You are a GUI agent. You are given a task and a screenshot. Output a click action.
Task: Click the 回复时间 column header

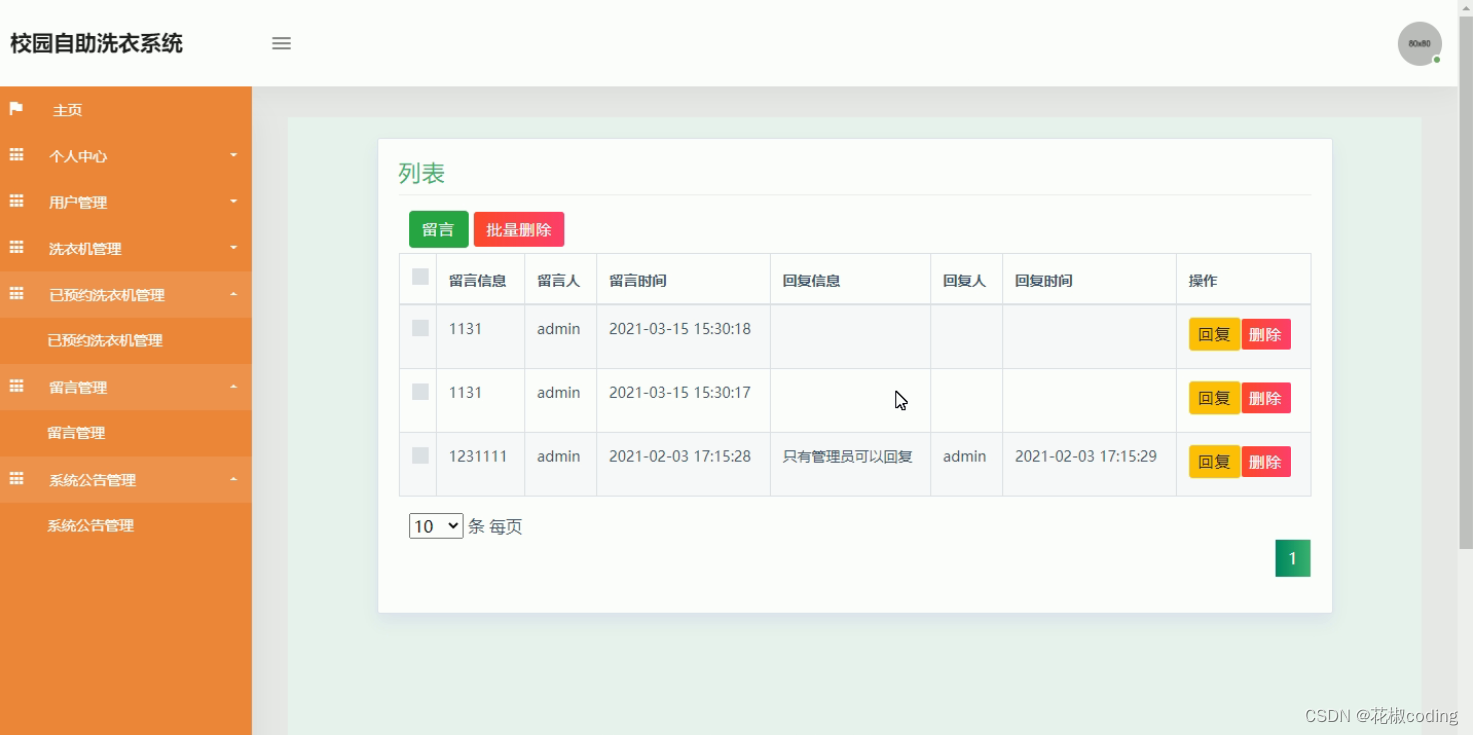(1044, 281)
